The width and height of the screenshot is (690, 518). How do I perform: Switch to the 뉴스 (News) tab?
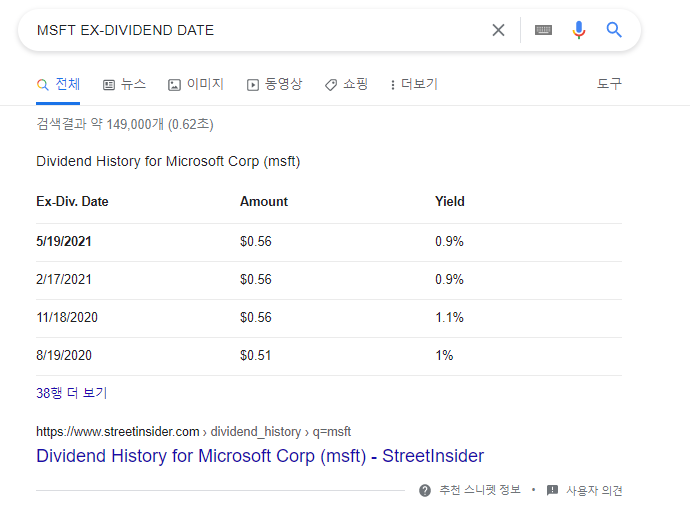point(124,84)
